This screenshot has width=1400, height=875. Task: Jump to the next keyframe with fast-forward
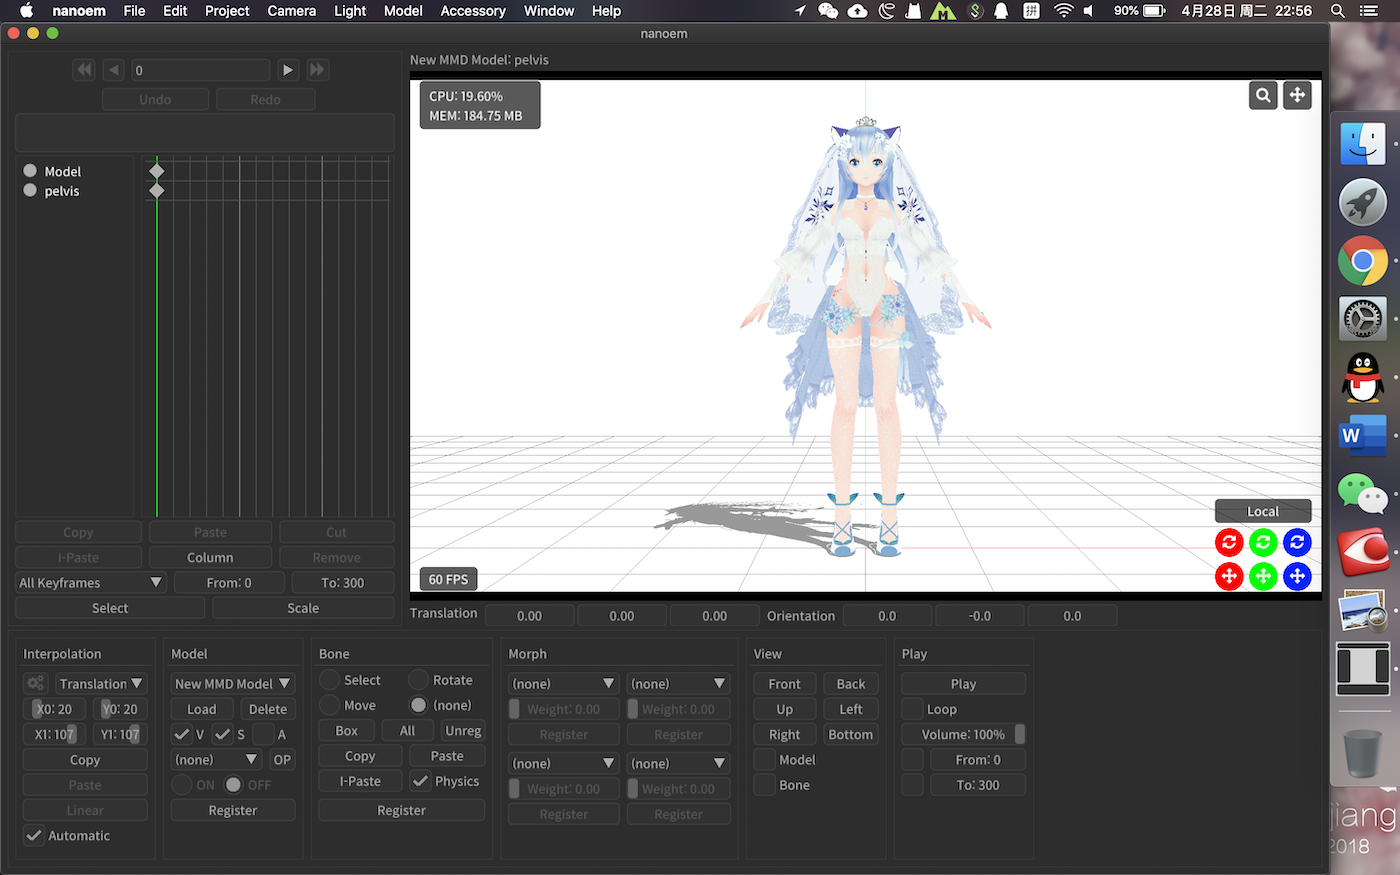click(317, 70)
